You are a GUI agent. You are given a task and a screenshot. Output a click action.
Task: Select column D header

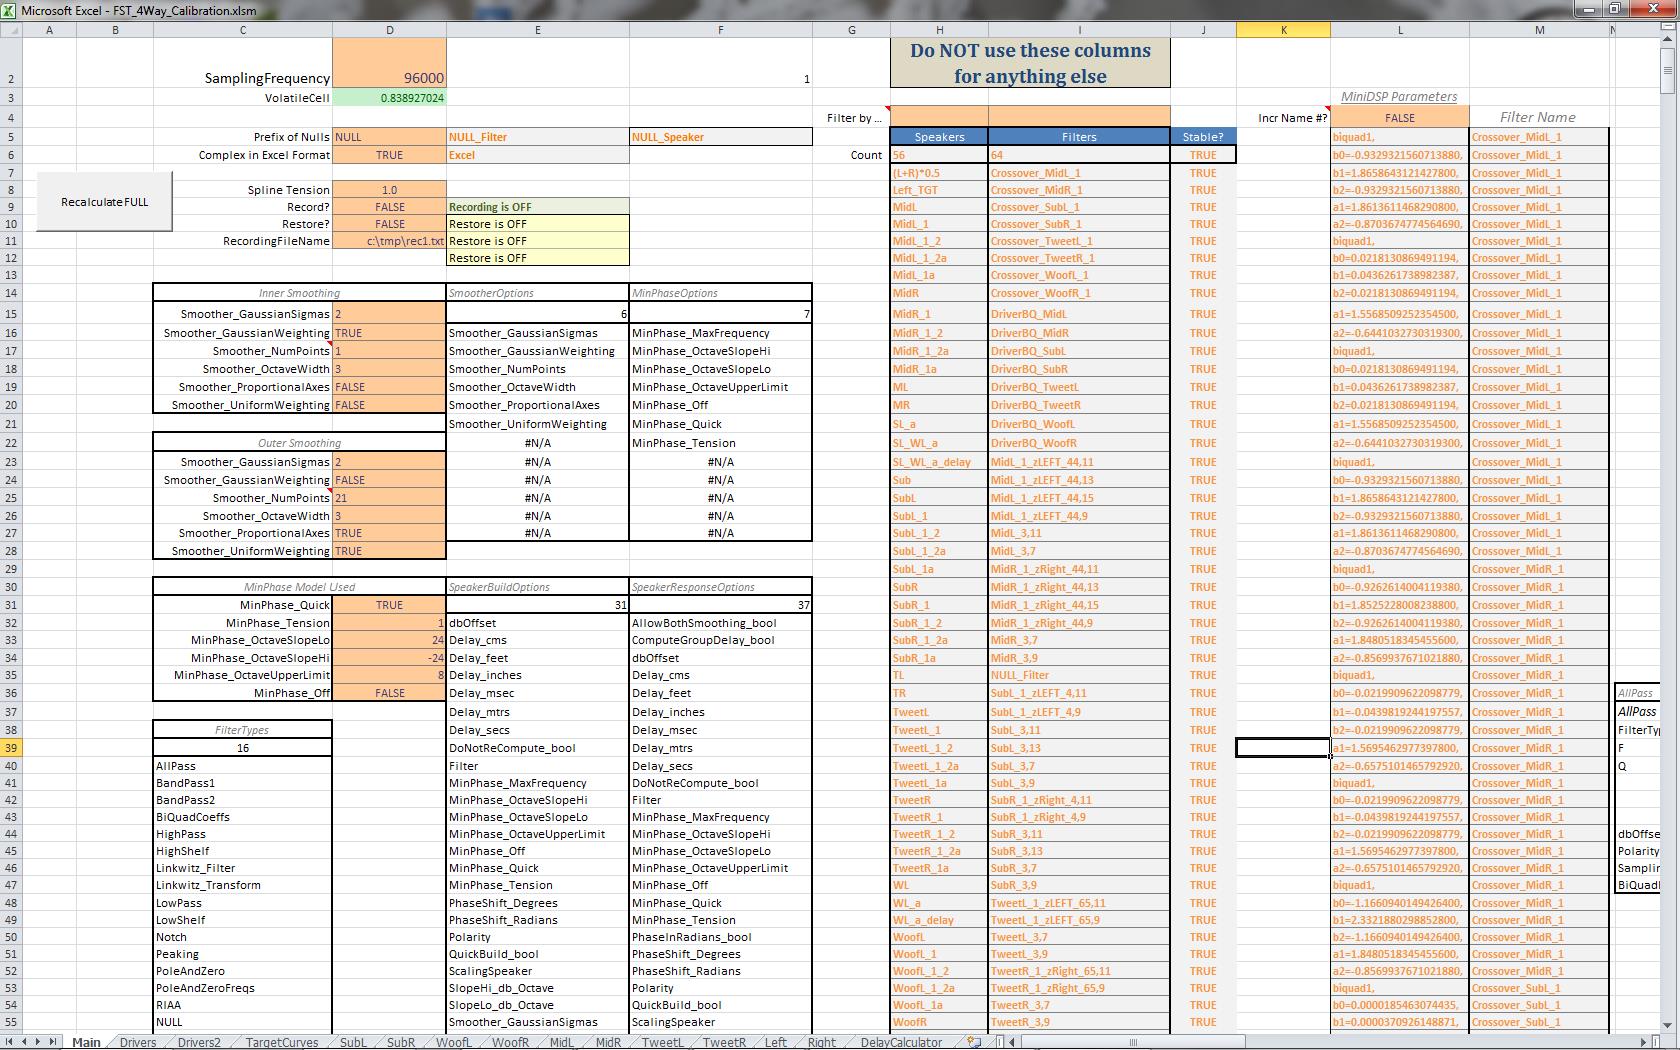coord(390,30)
